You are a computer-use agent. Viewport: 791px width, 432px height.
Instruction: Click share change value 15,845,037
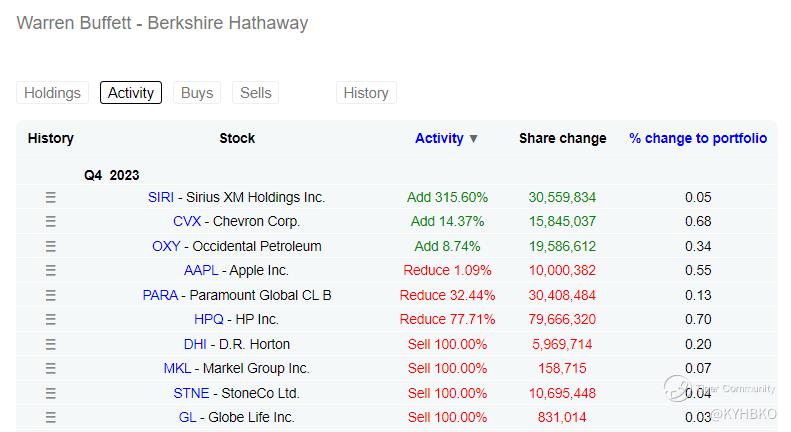click(562, 222)
